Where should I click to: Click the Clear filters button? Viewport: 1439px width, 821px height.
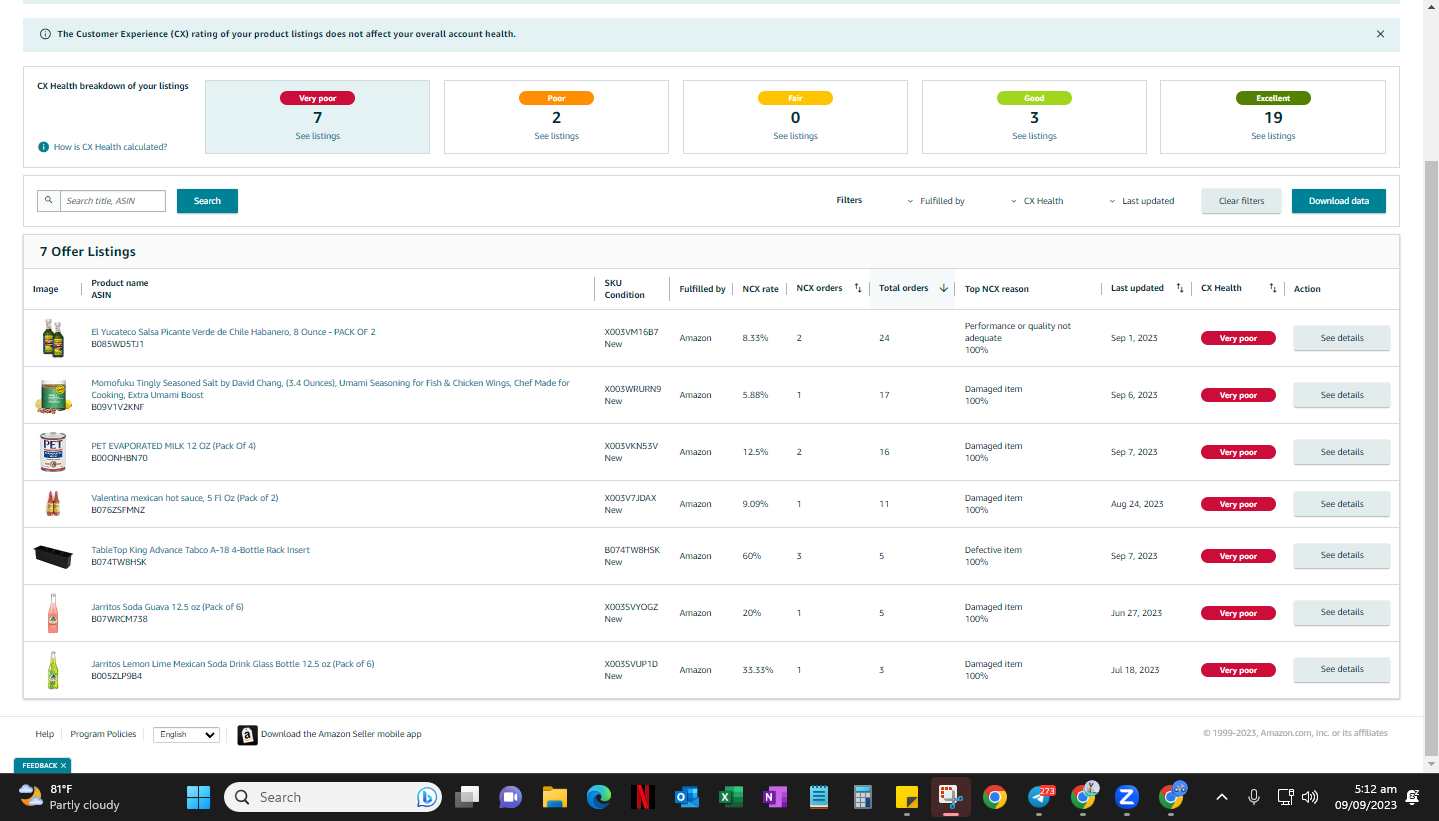[1241, 201]
